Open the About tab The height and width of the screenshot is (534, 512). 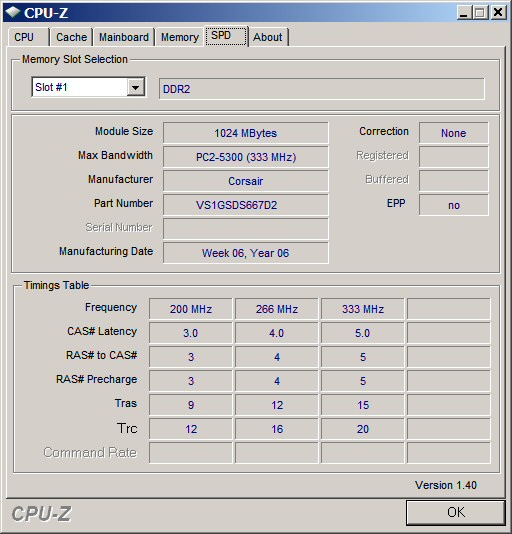[x=268, y=37]
